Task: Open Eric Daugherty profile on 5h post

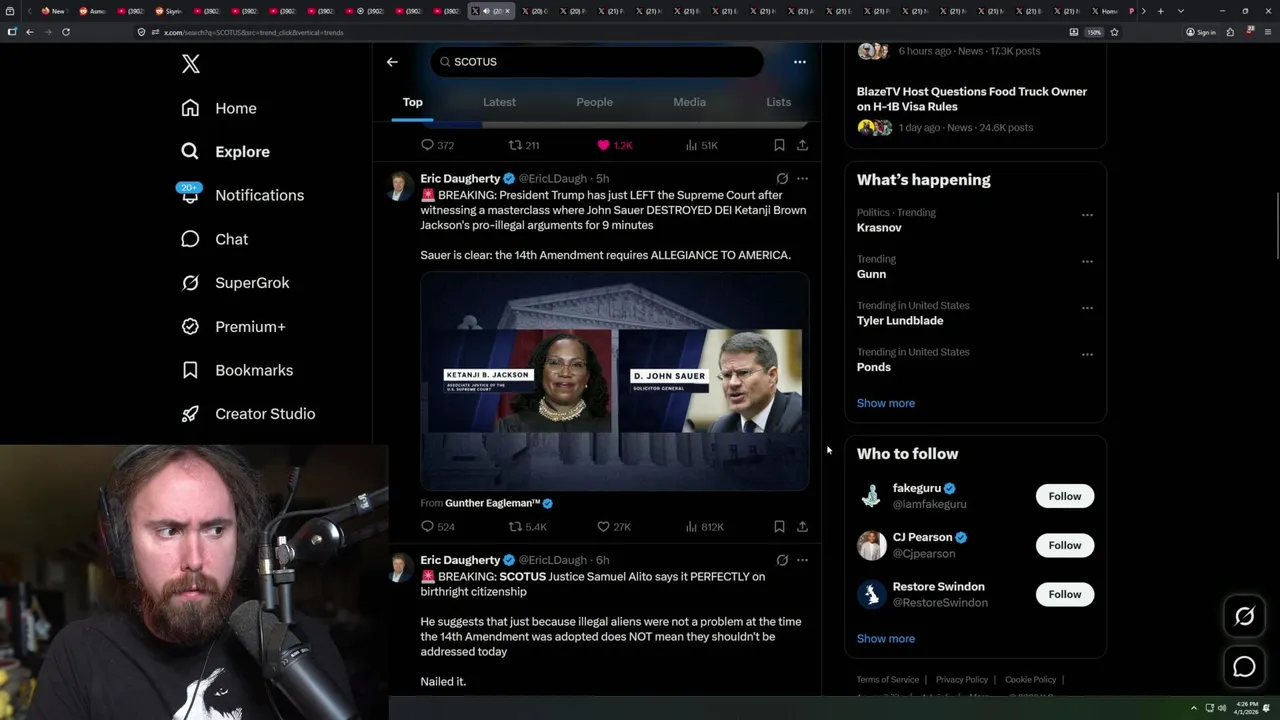Action: point(460,179)
